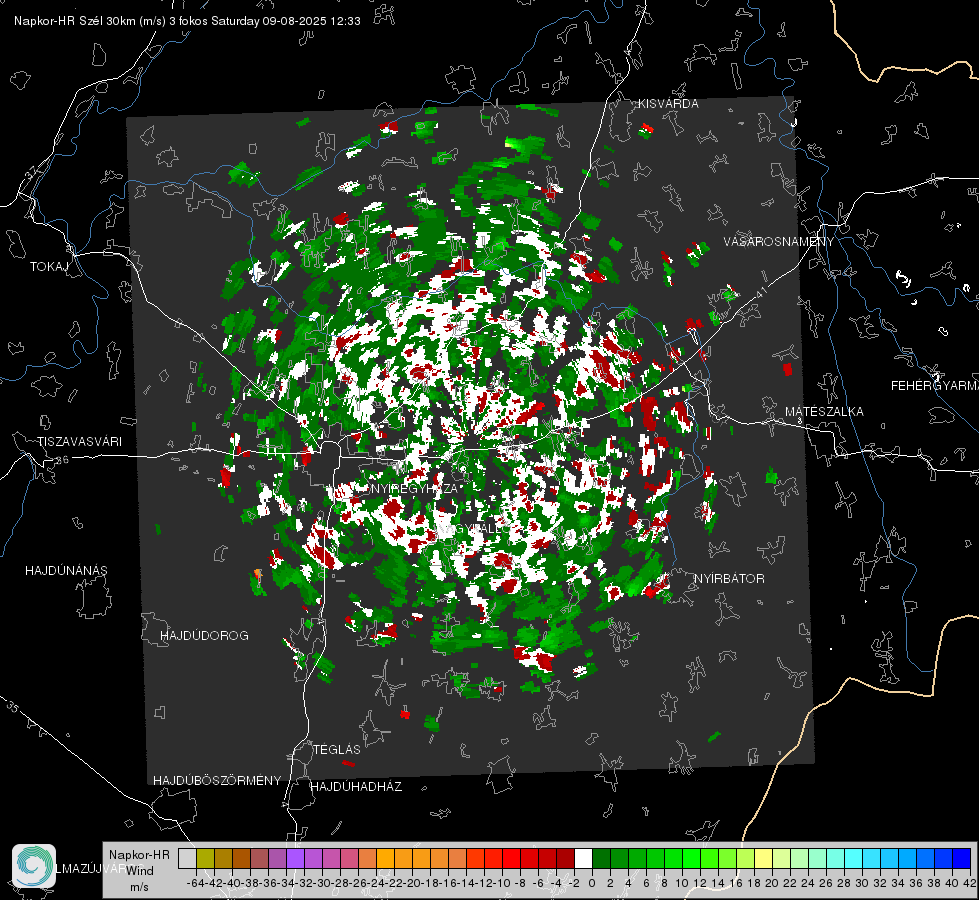Viewport: 979px width, 900px height.
Task: Click road number 36 near Tiszavasvári
Action: (x=62, y=460)
